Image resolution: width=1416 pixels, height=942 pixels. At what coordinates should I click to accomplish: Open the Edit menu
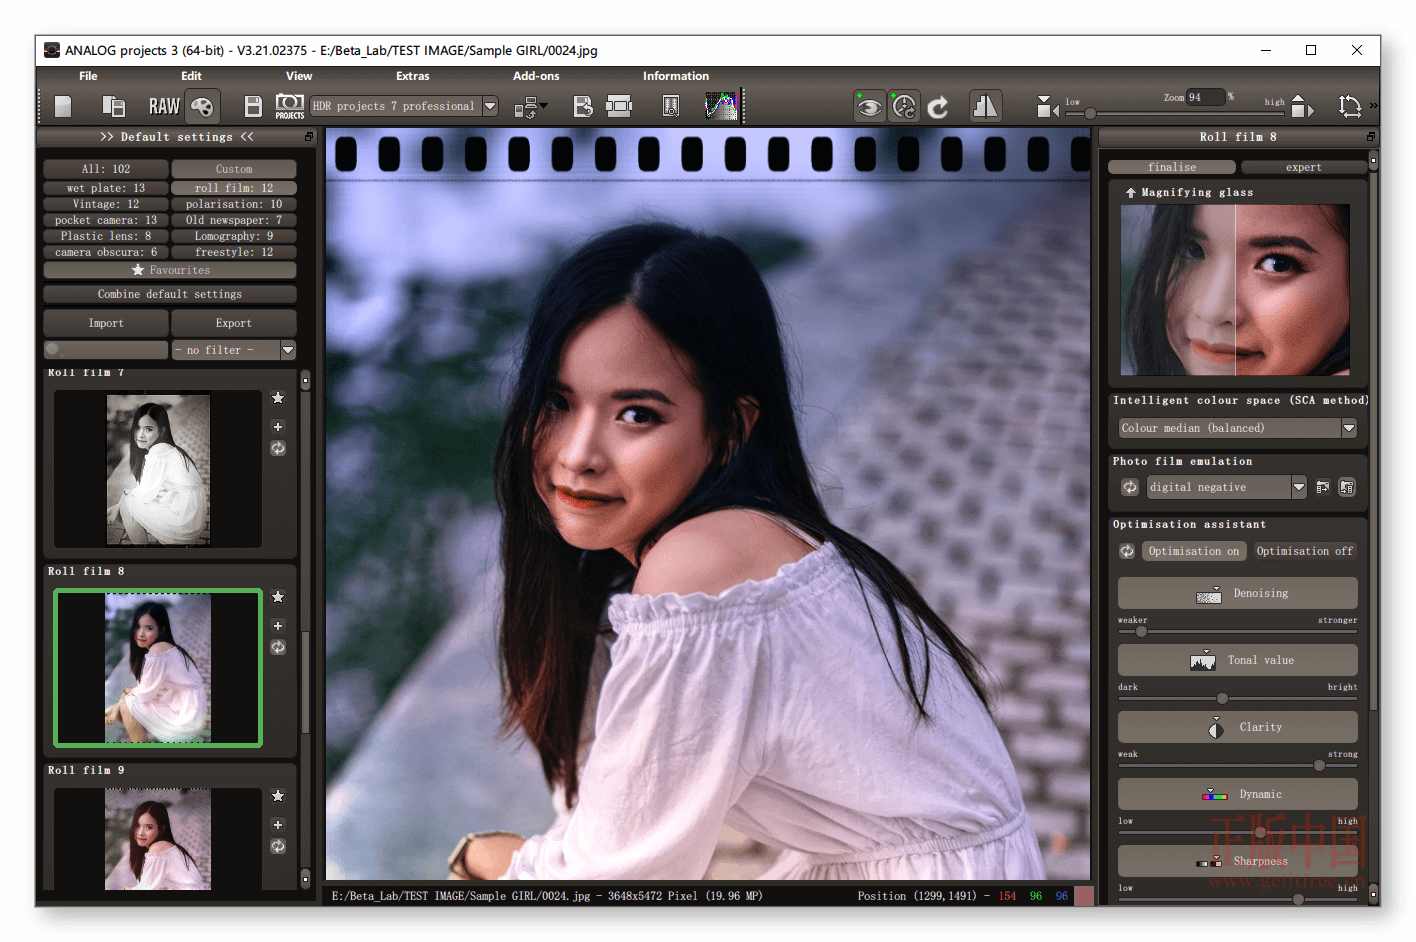coord(191,76)
